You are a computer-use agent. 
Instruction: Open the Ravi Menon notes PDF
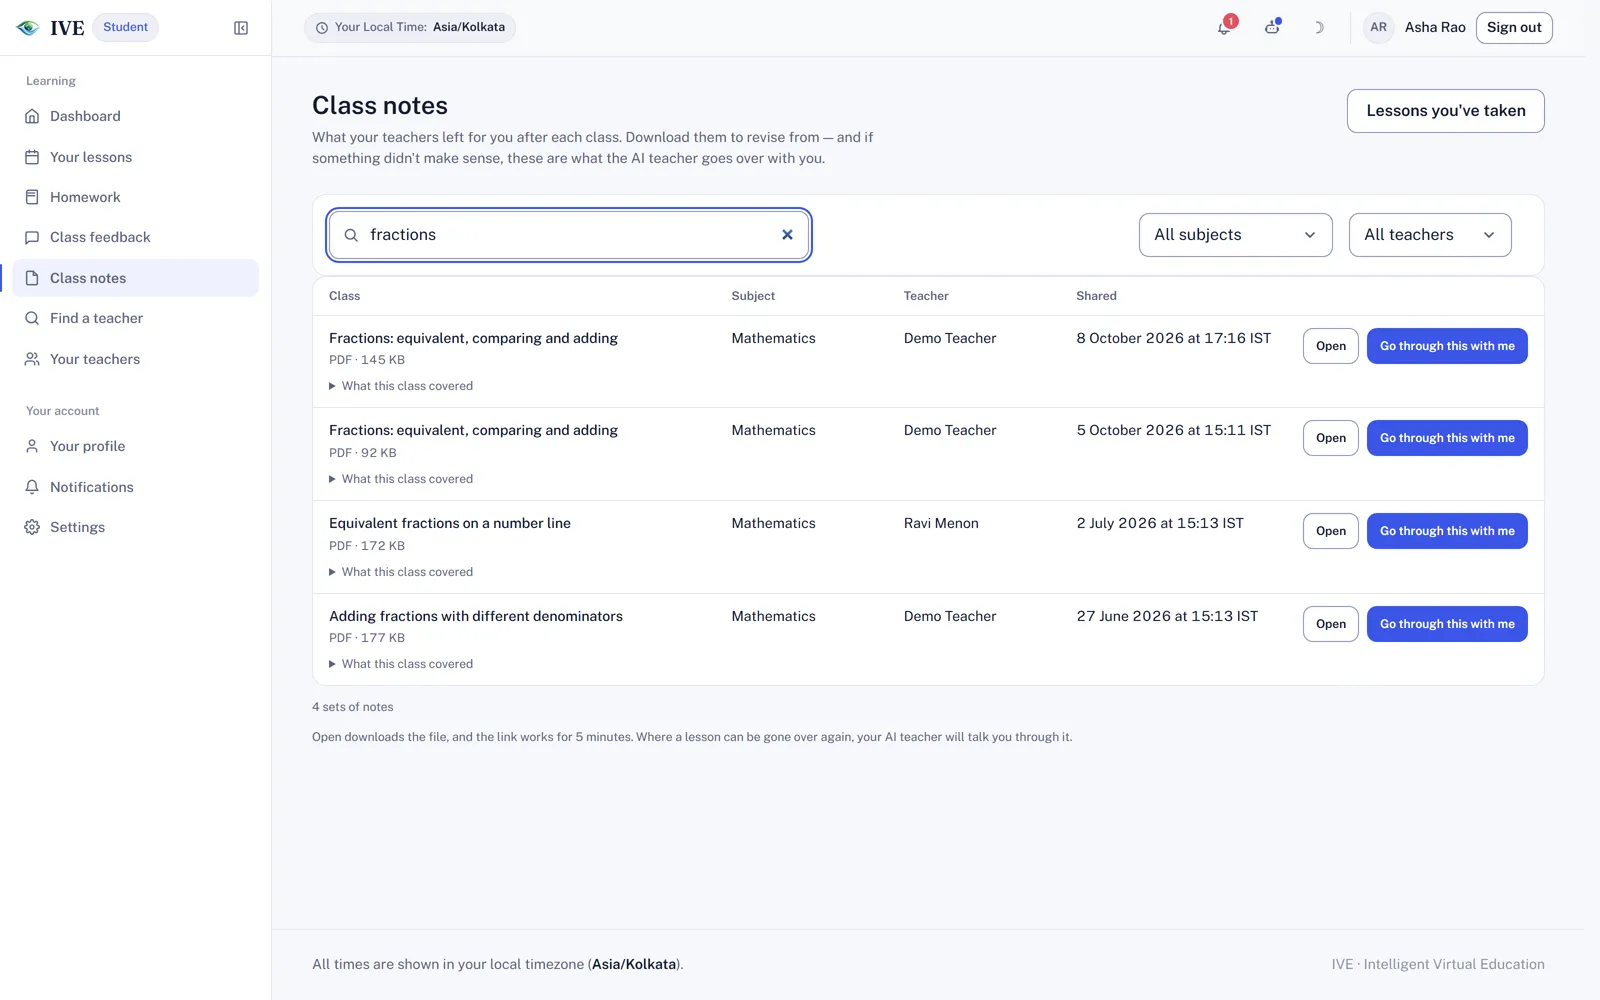1330,531
